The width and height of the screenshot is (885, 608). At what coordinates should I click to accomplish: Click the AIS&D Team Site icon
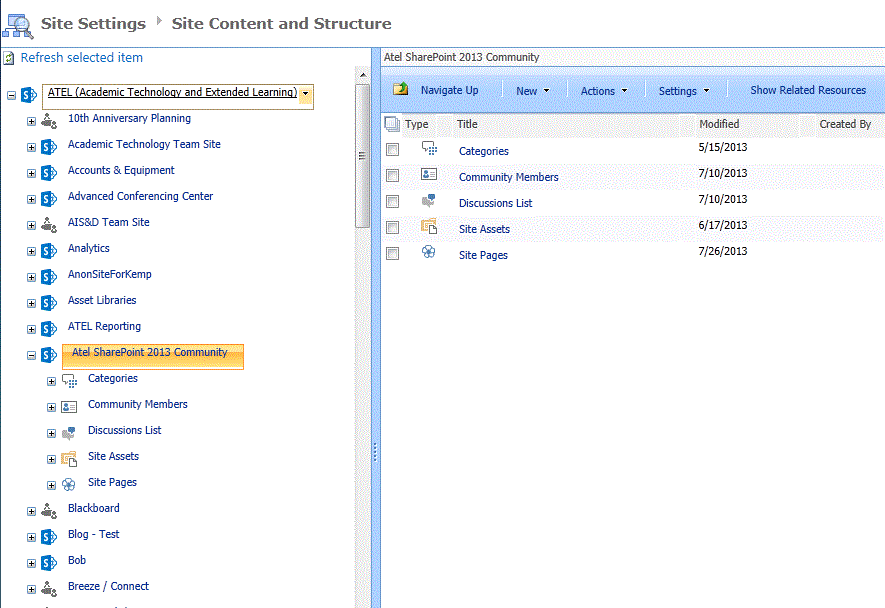[49, 225]
